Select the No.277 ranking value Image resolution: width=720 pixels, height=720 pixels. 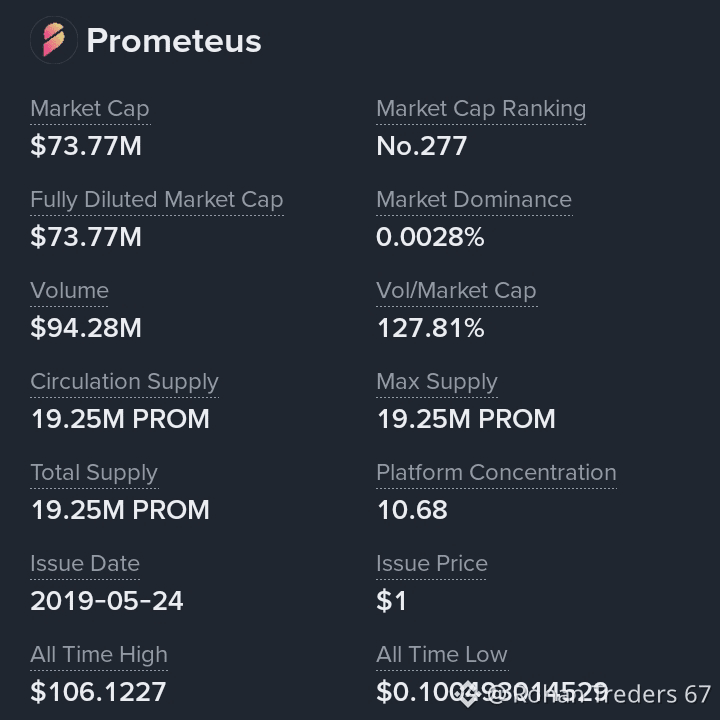422,146
